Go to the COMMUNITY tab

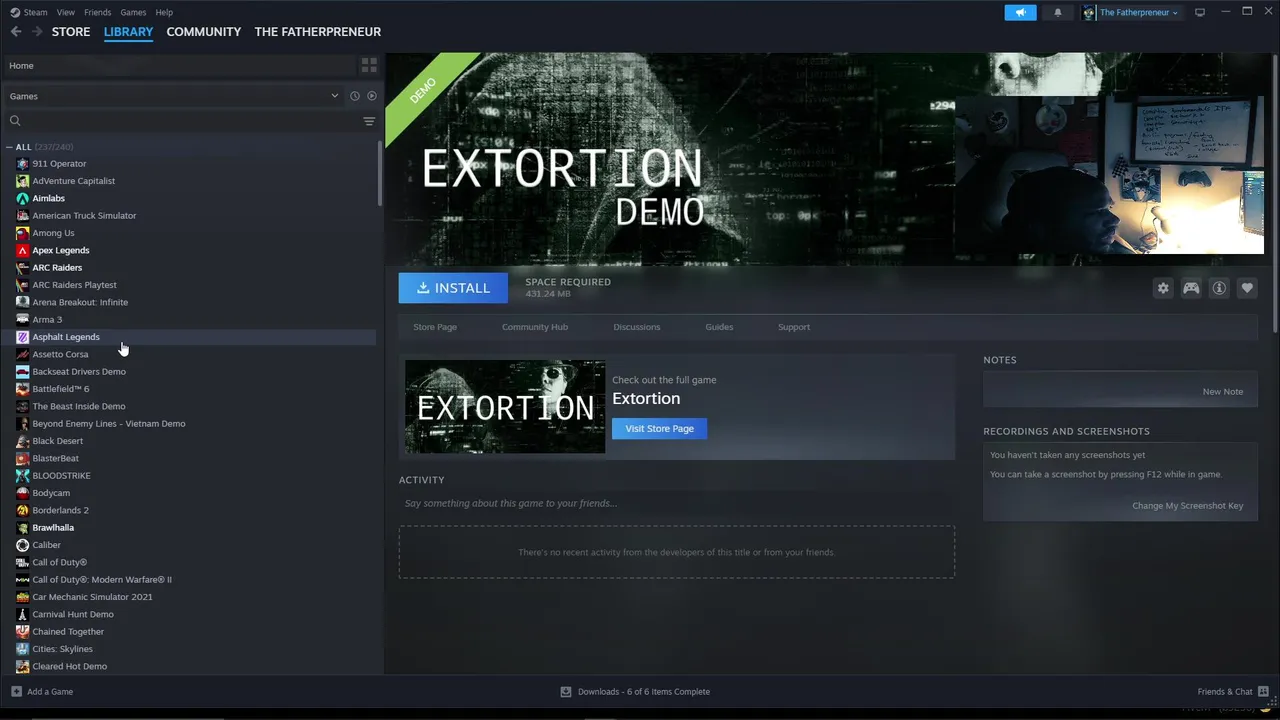[204, 32]
